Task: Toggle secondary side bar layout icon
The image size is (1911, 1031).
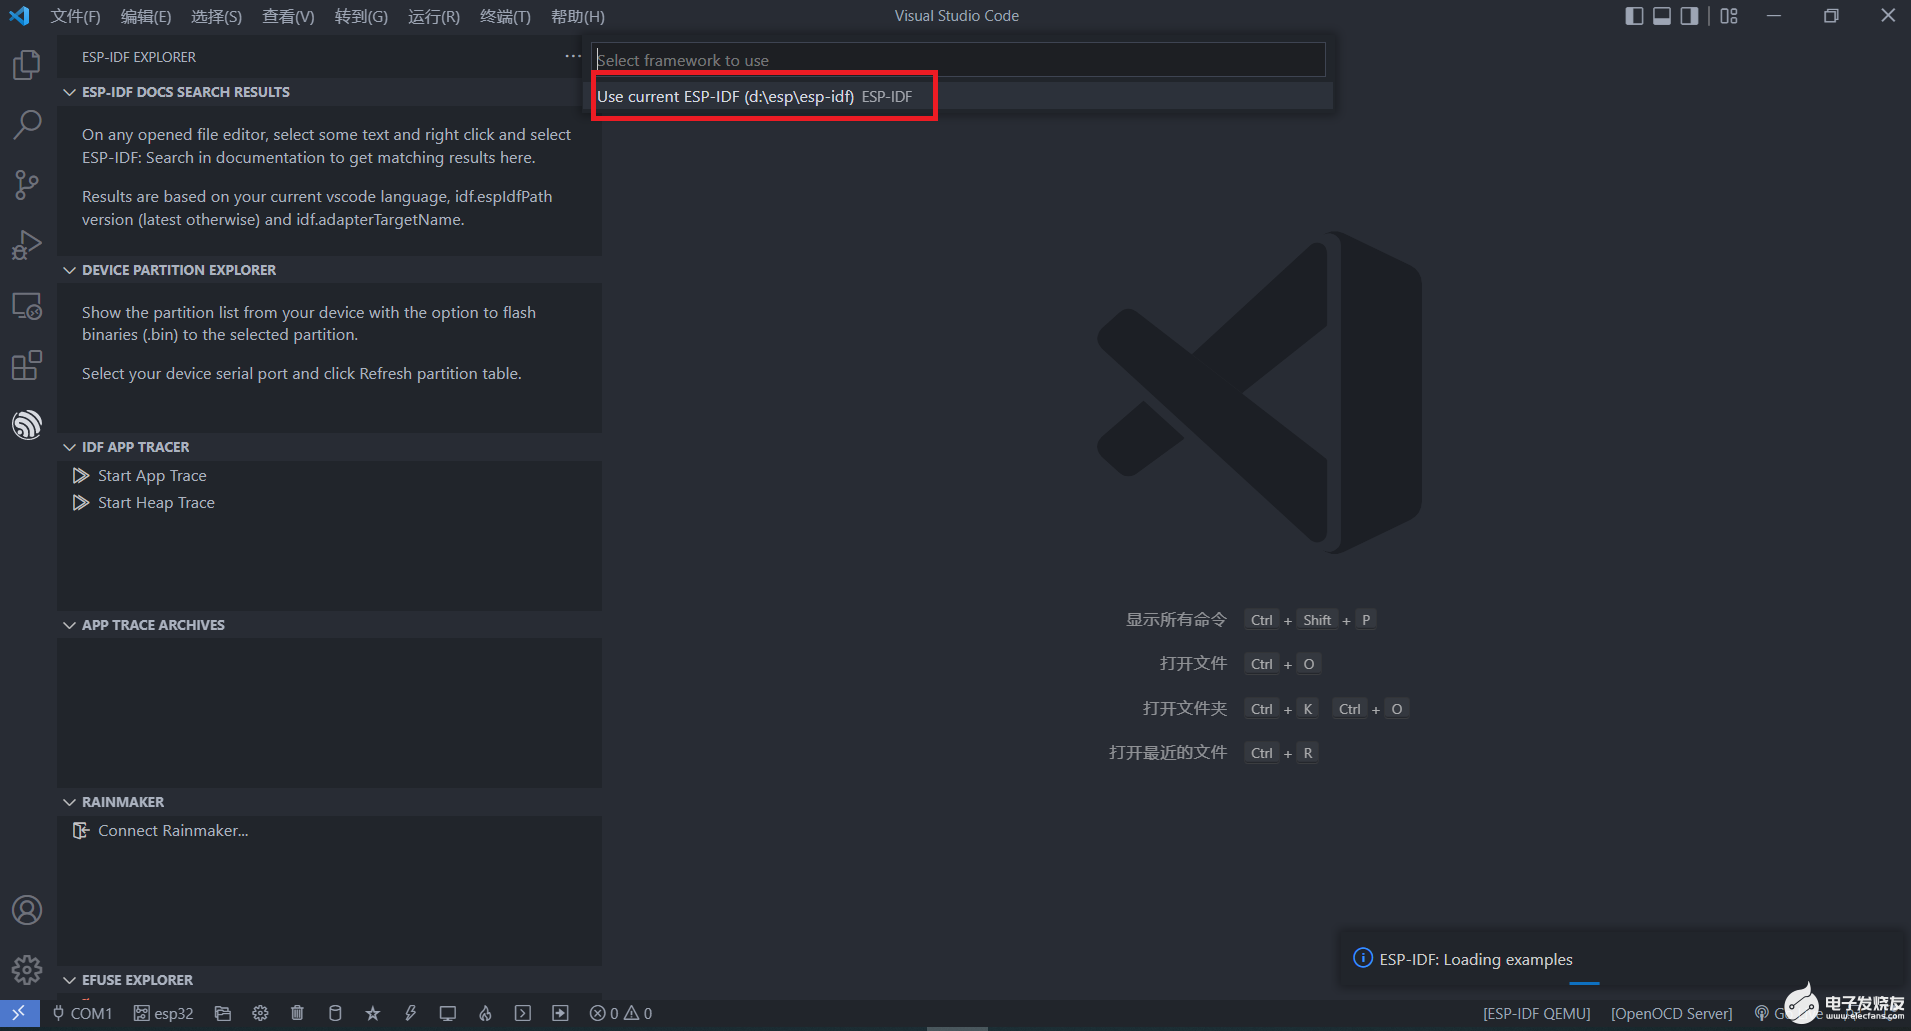Action: click(x=1690, y=16)
